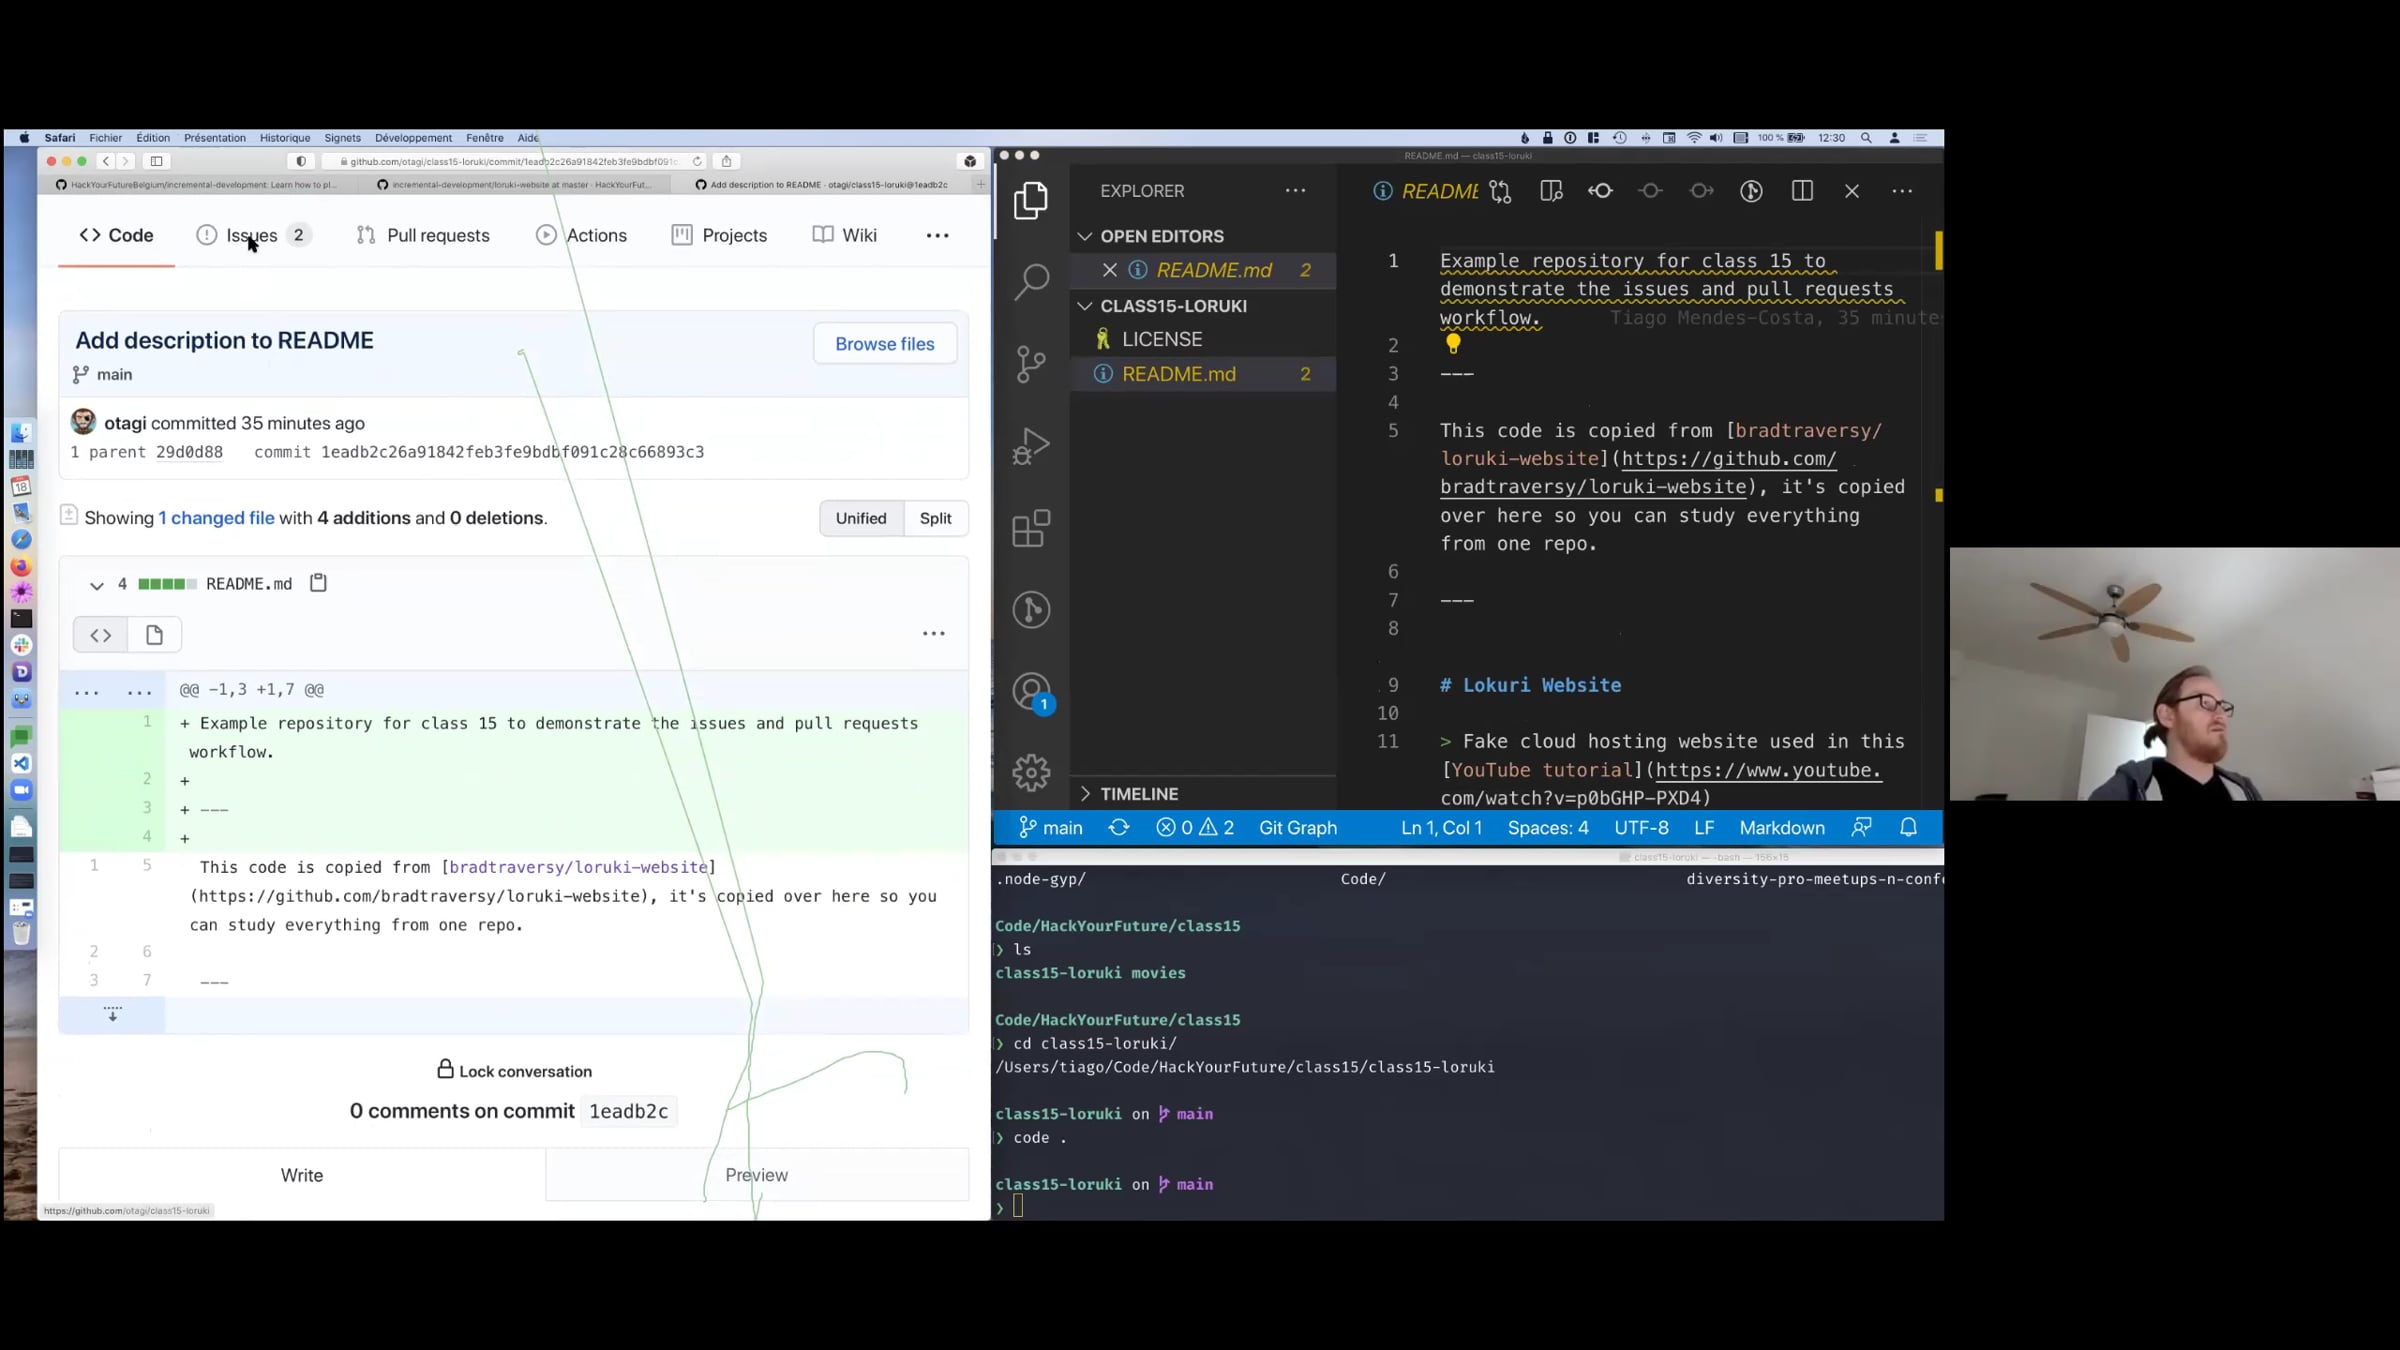Reload the GitHub page in Safari

[x=697, y=161]
